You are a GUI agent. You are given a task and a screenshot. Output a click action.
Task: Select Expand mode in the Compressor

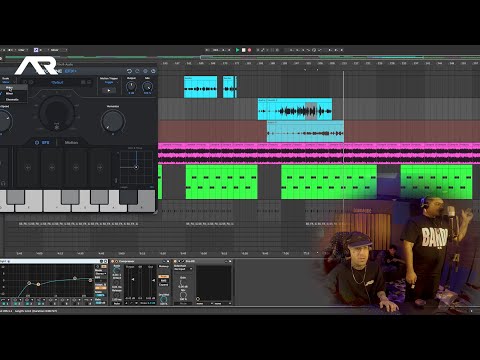pos(164,285)
